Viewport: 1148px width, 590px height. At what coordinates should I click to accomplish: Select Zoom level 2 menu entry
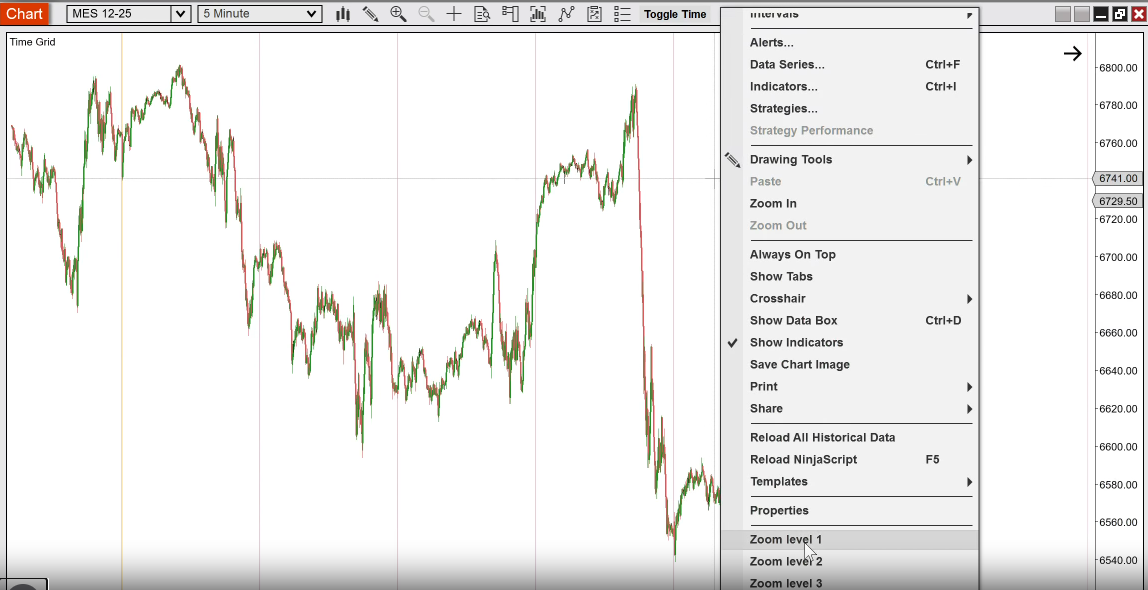point(849,561)
